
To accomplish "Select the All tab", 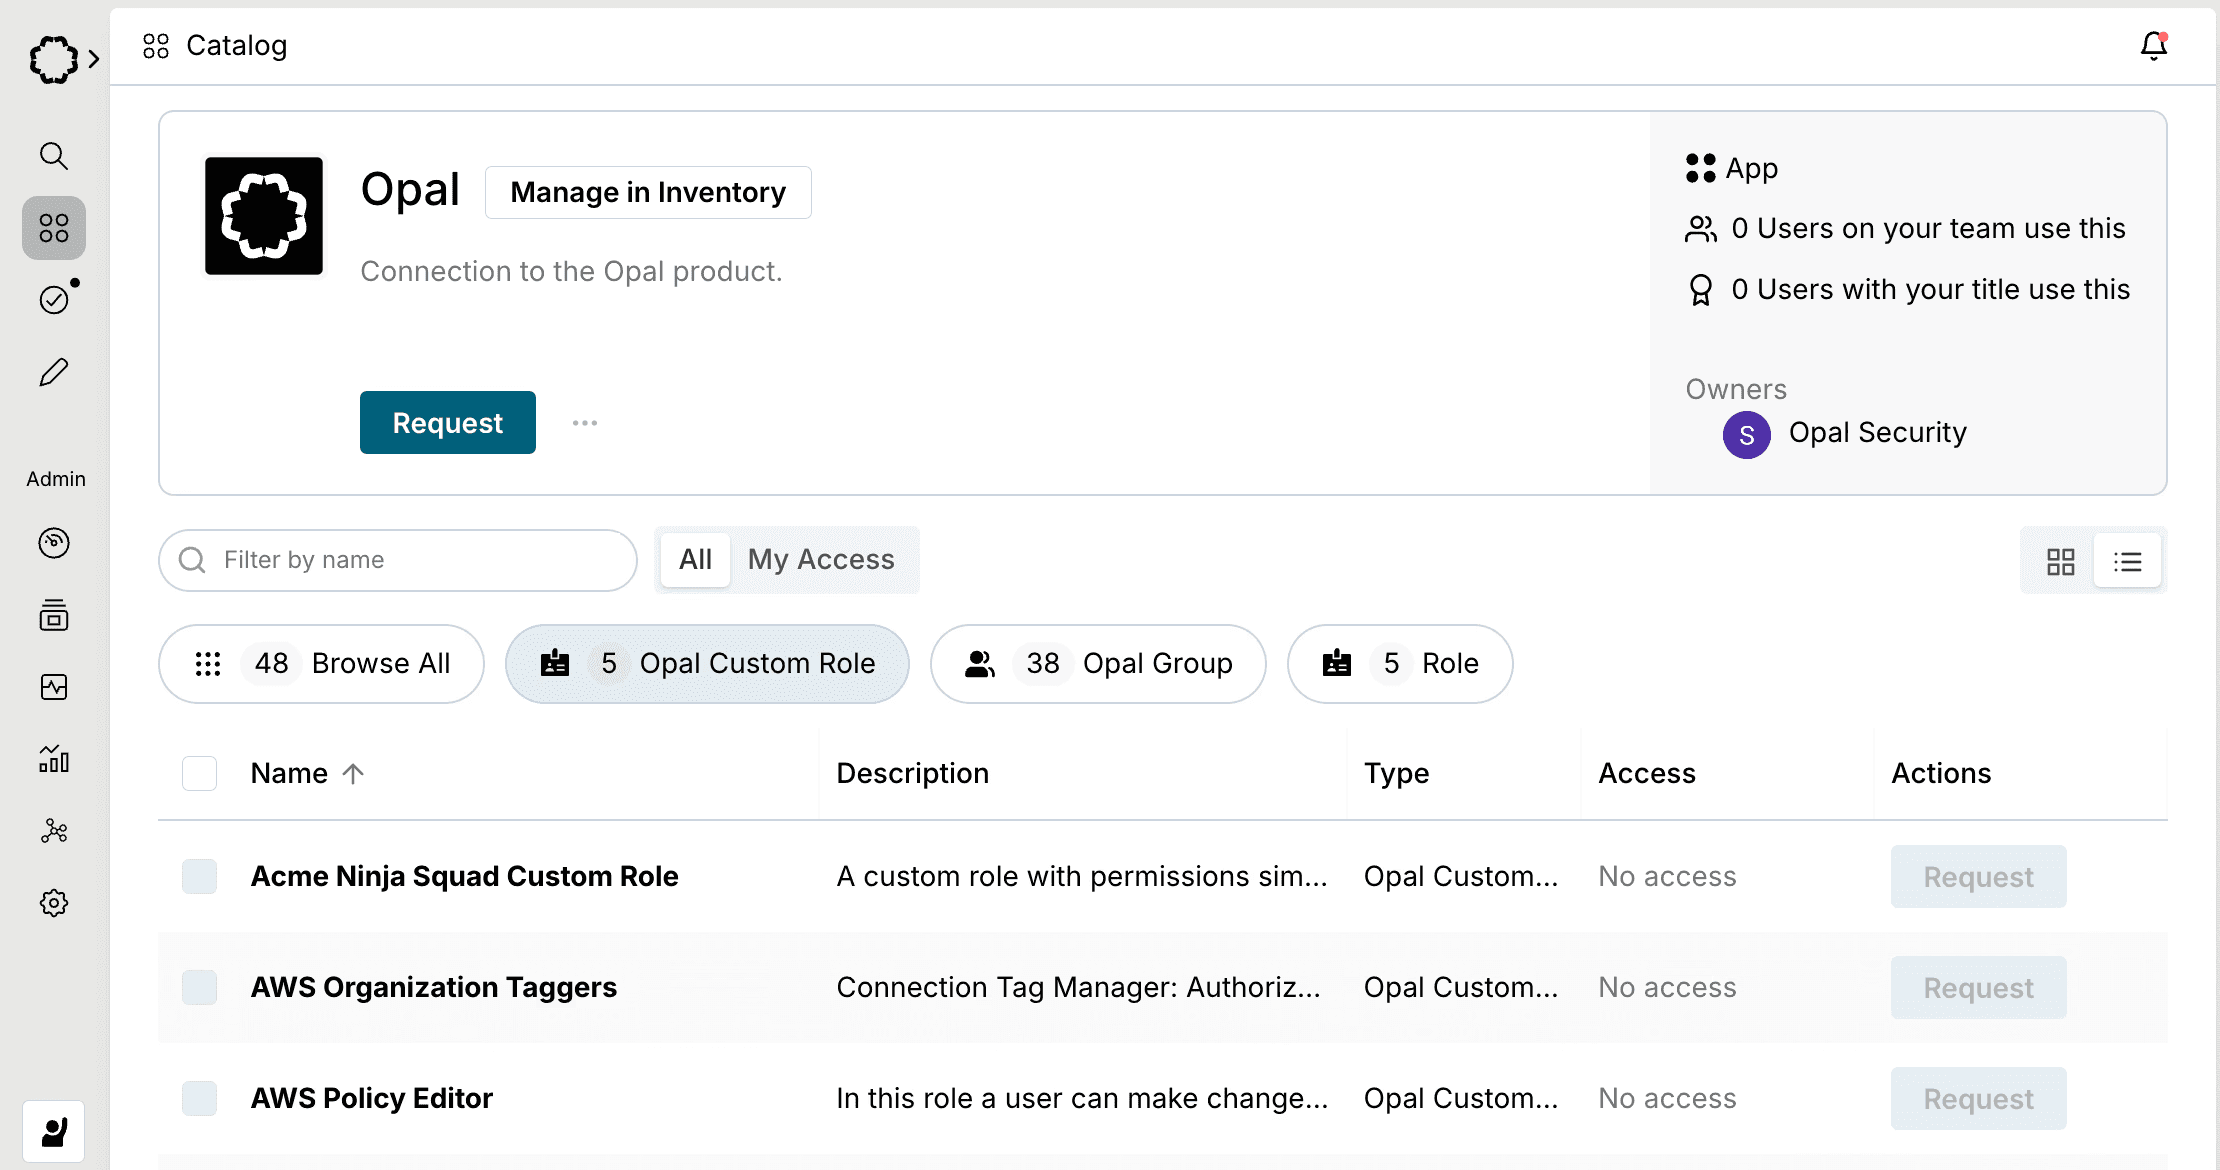I will (695, 560).
